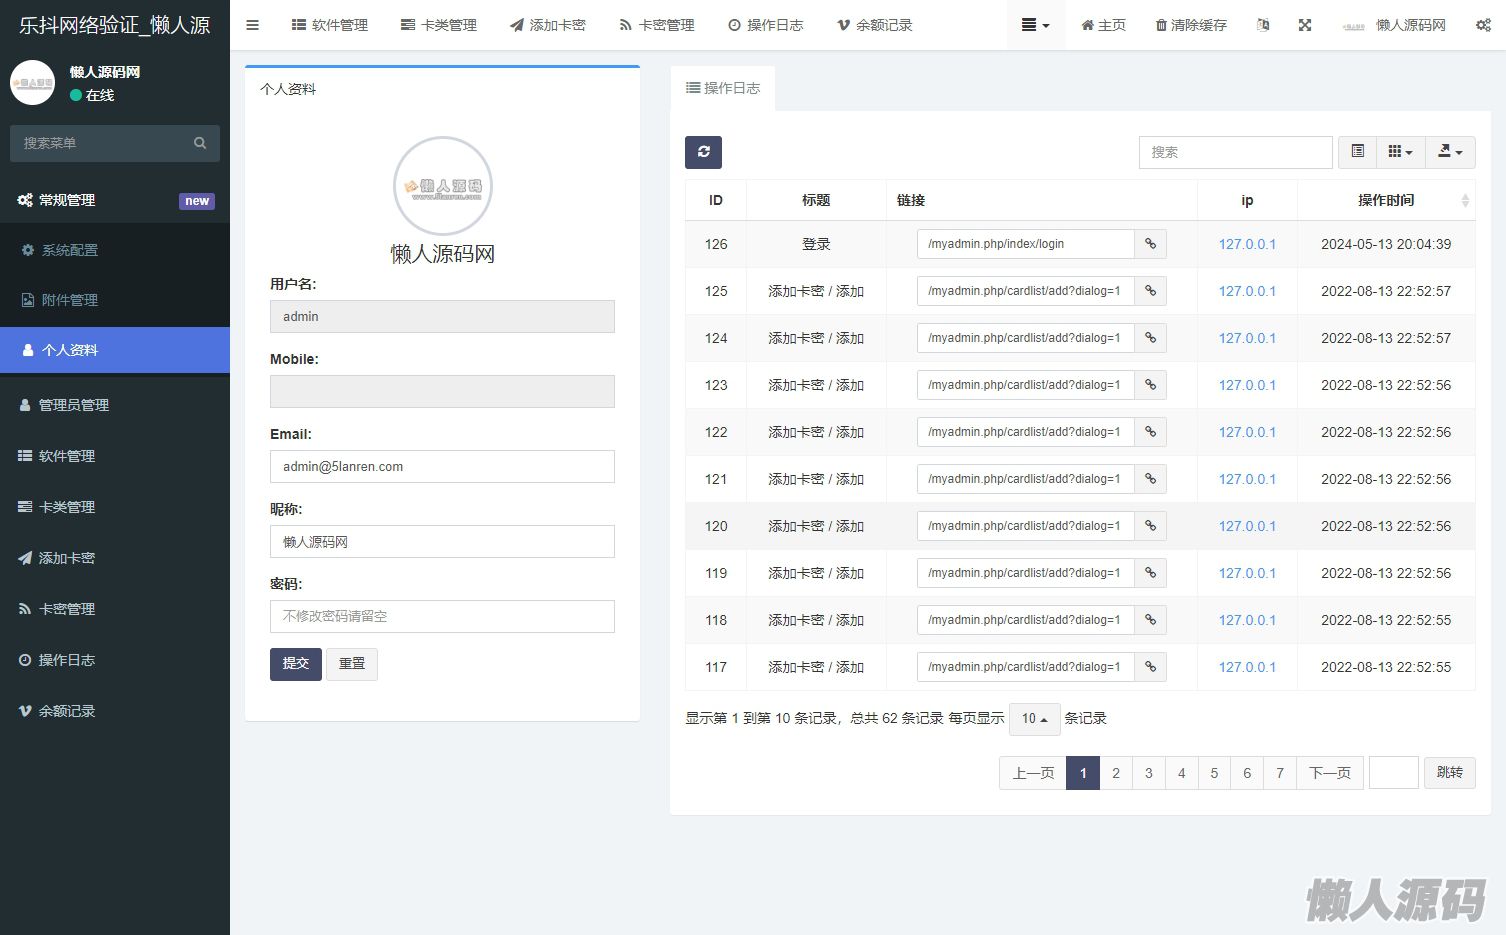Click the language switch icon in top bar

coord(1263,25)
